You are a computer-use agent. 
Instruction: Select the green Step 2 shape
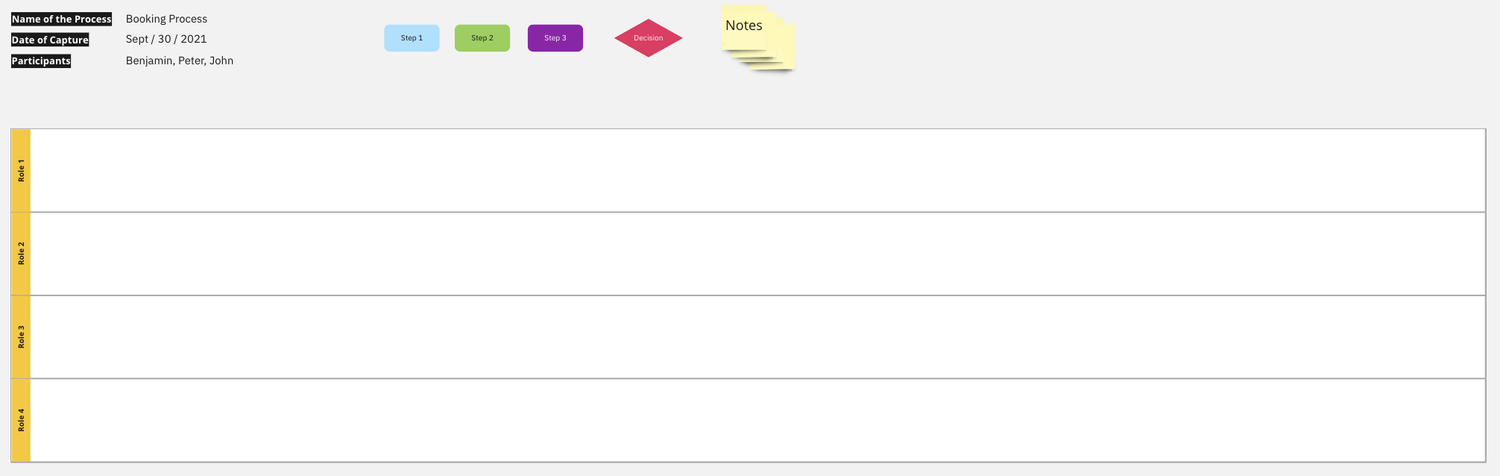482,38
